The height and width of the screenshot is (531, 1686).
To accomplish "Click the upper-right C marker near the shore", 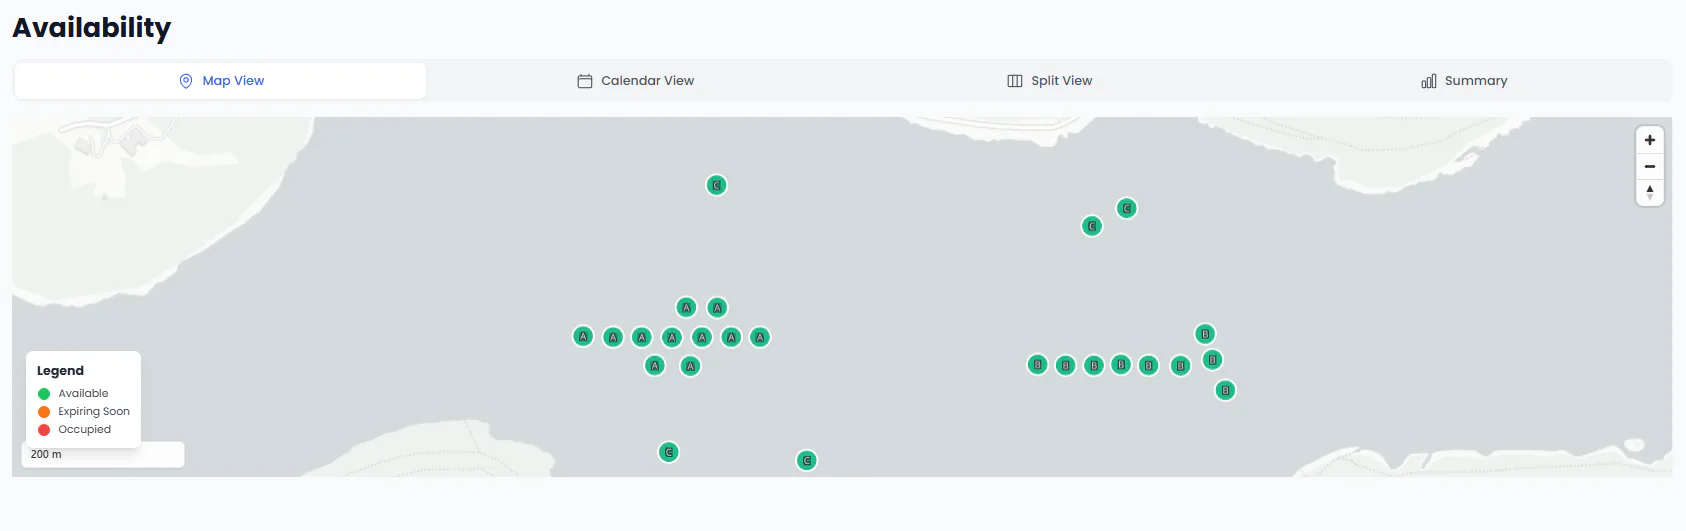I will (x=1126, y=208).
